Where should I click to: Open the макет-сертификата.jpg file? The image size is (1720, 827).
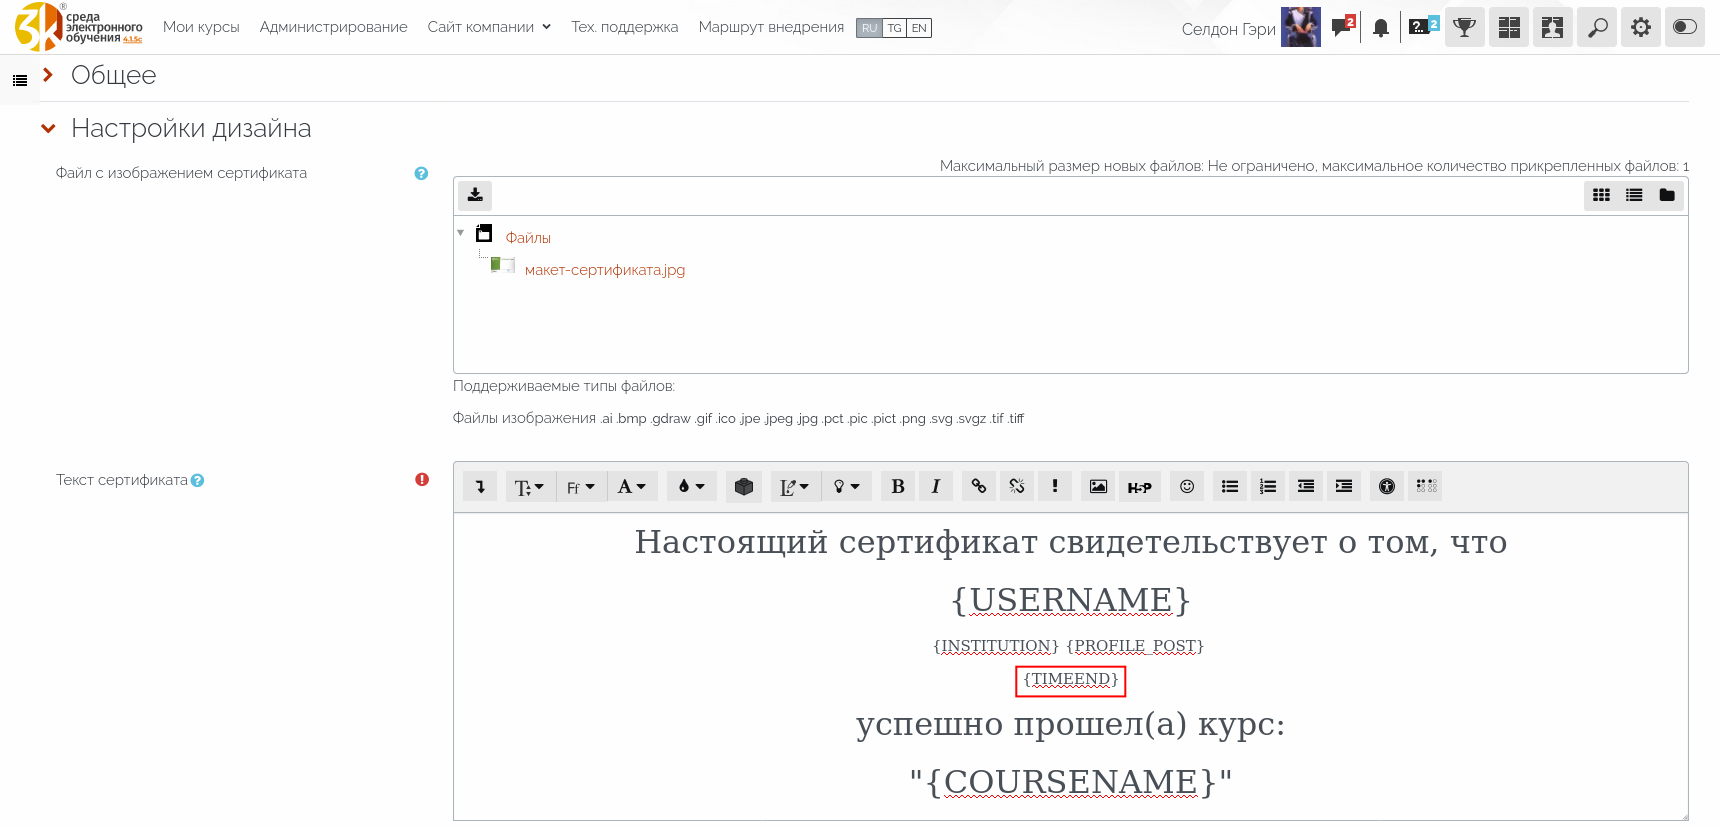tap(604, 270)
